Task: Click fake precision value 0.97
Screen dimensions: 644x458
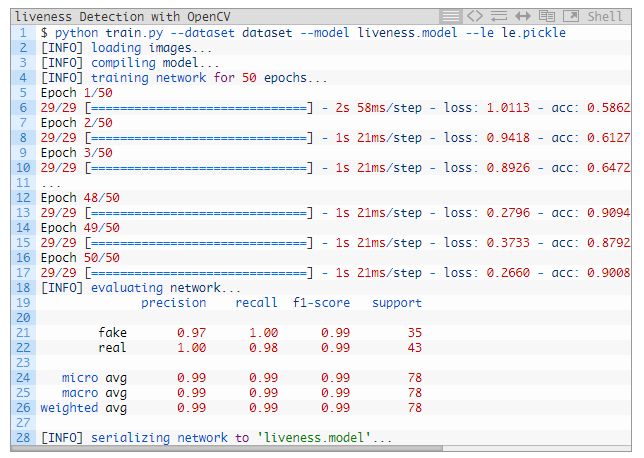Action: (191, 333)
